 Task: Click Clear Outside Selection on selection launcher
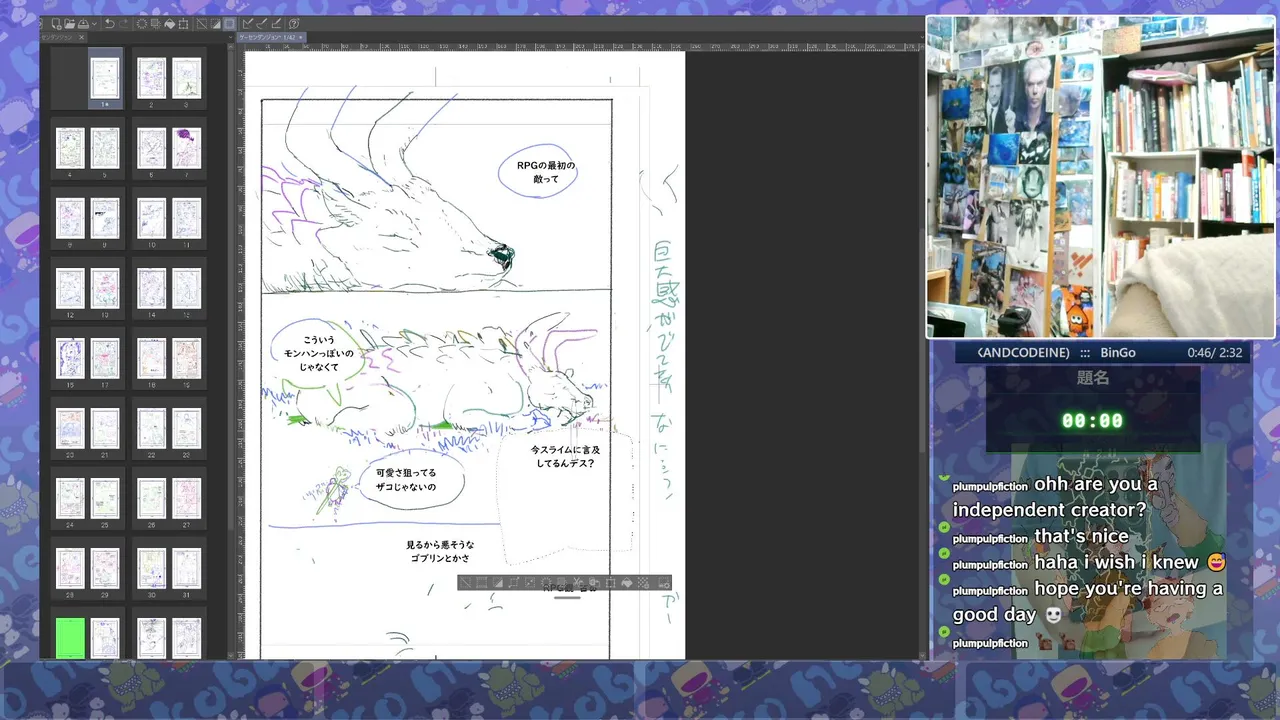tap(562, 583)
